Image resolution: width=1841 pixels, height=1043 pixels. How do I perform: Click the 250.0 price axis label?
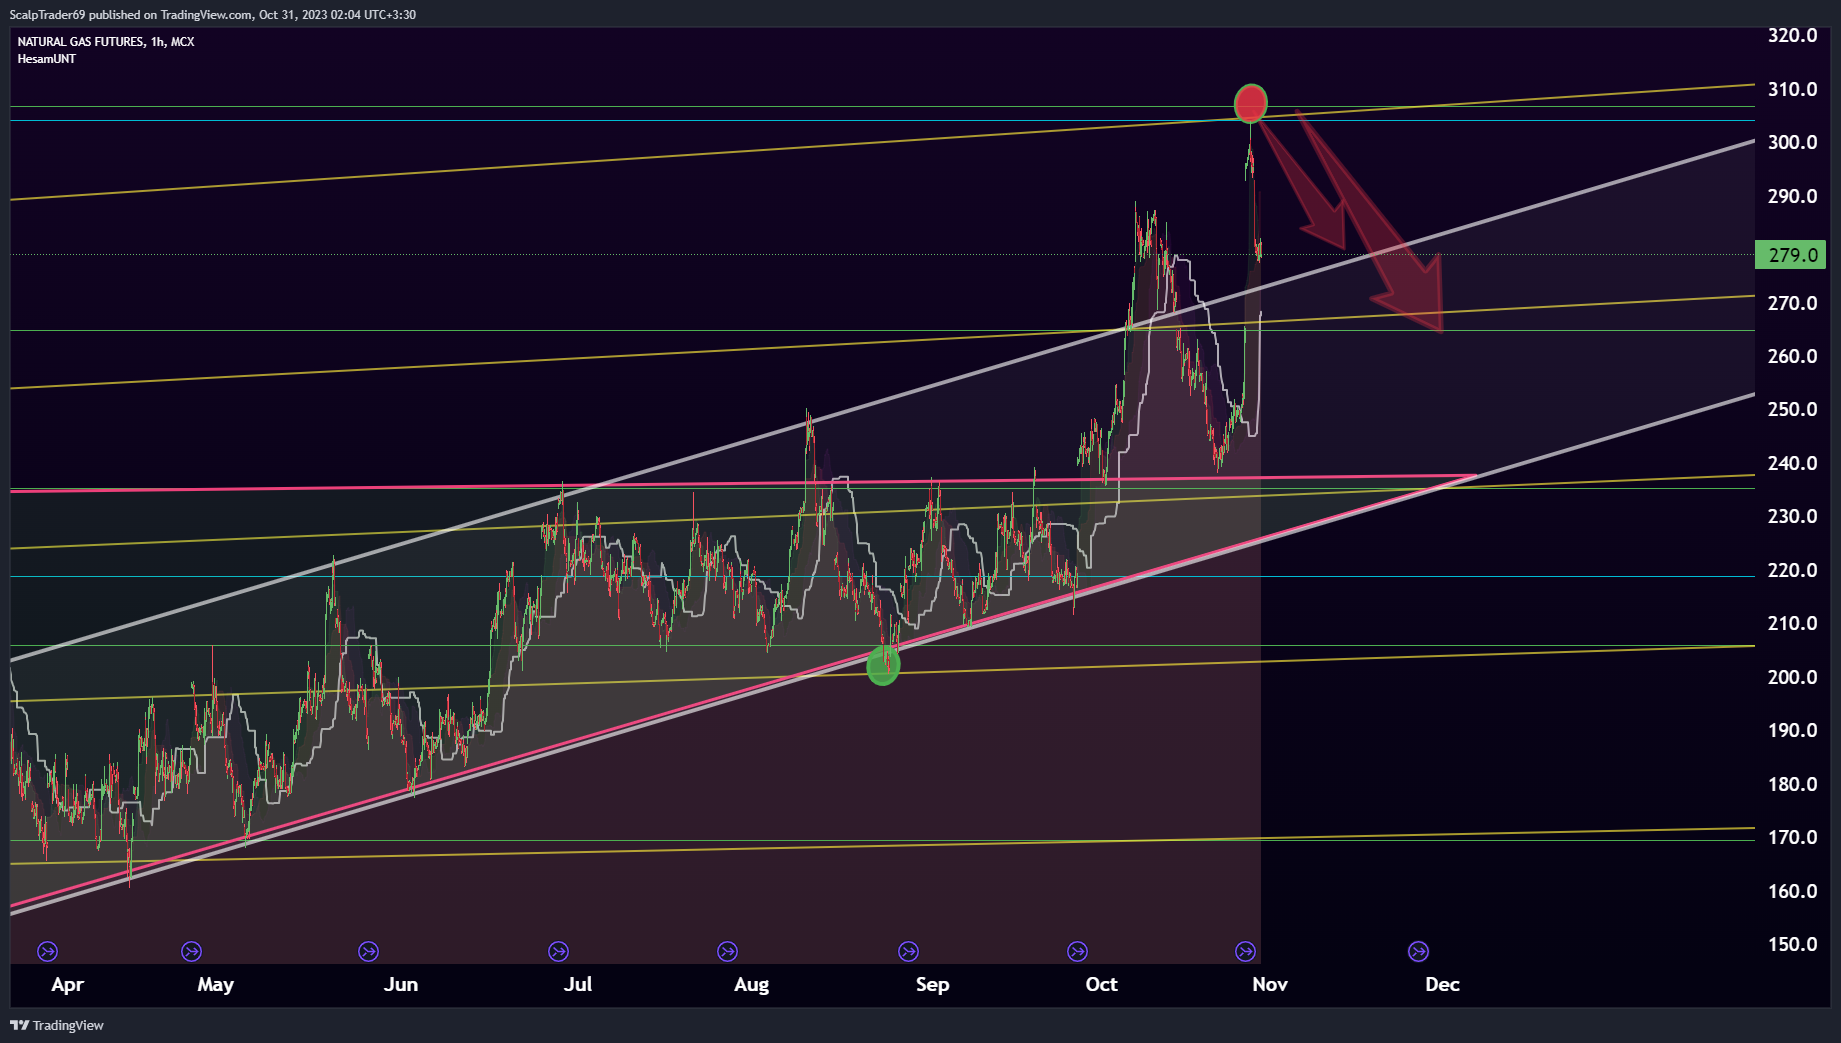click(1792, 409)
